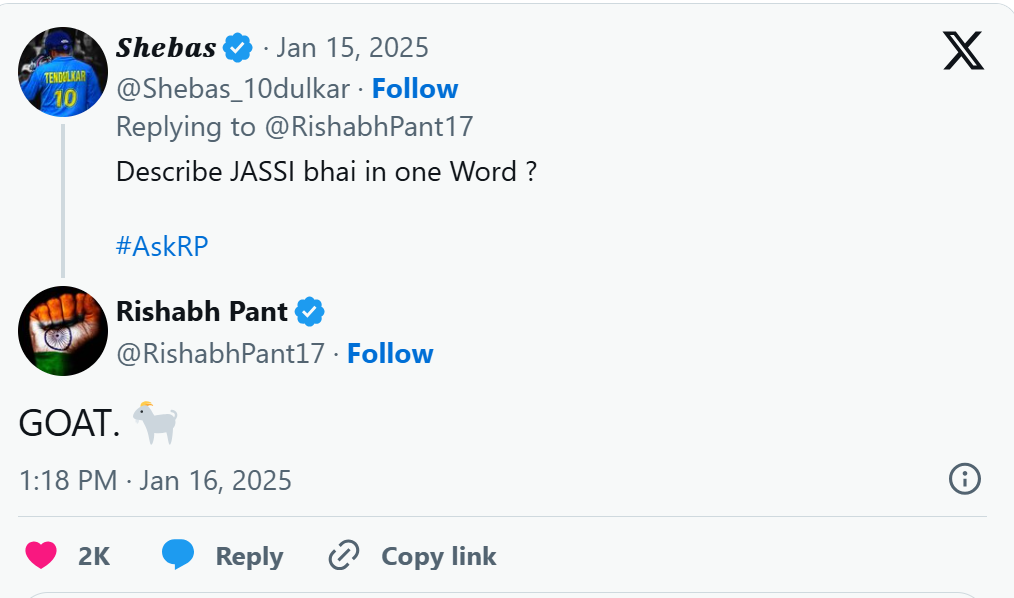This screenshot has width=1014, height=598.
Task: Open Shebas profile avatar
Action: (63, 72)
